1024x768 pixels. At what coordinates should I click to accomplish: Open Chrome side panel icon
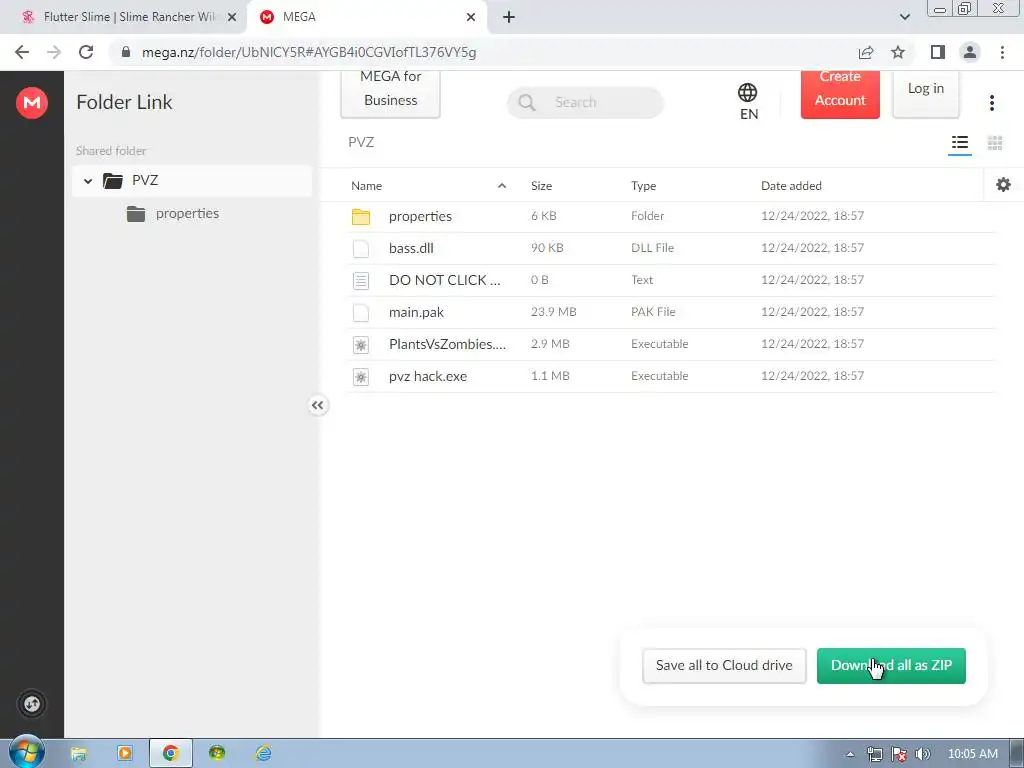pyautogui.click(x=937, y=52)
